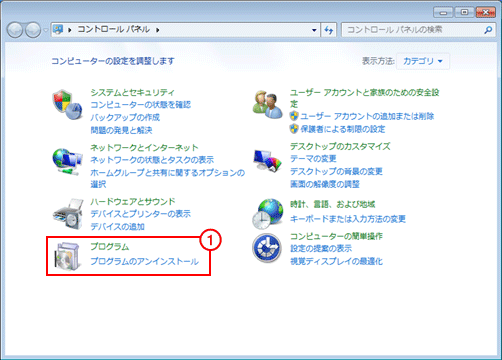The height and width of the screenshot is (360, 502).
Task: Open 設定の提案の表示 link
Action: pos(321,248)
